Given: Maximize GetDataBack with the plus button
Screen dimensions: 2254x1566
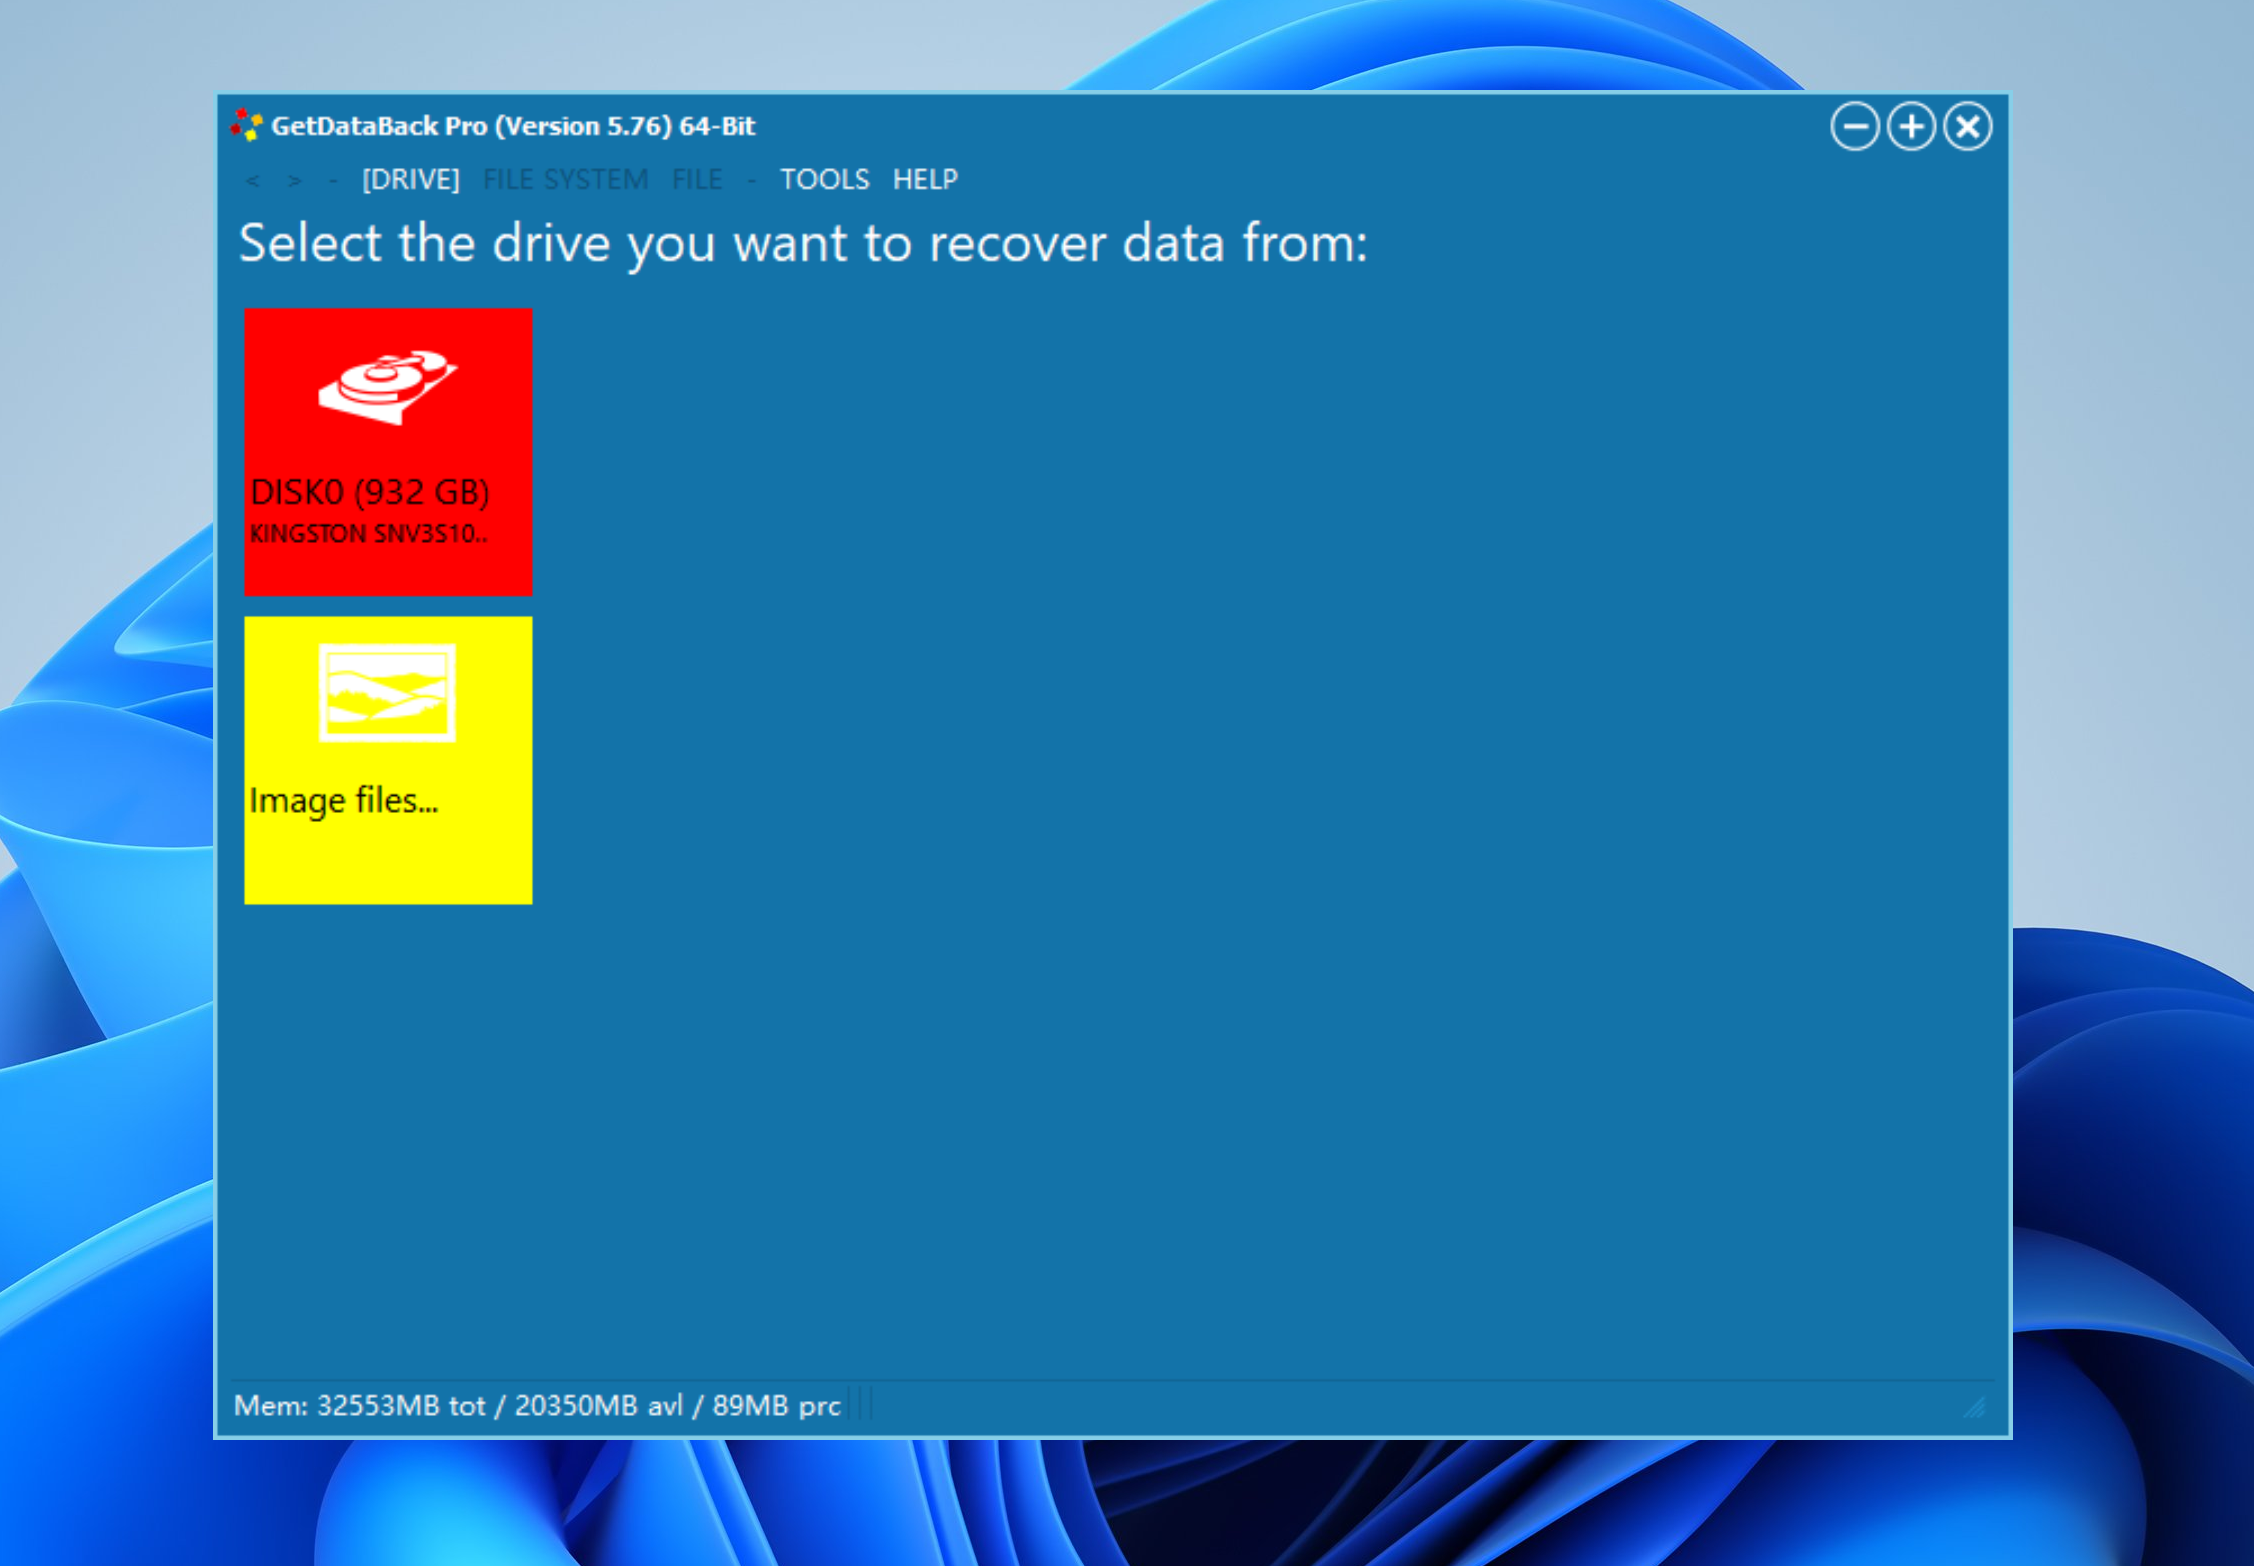Looking at the screenshot, I should click(1911, 127).
